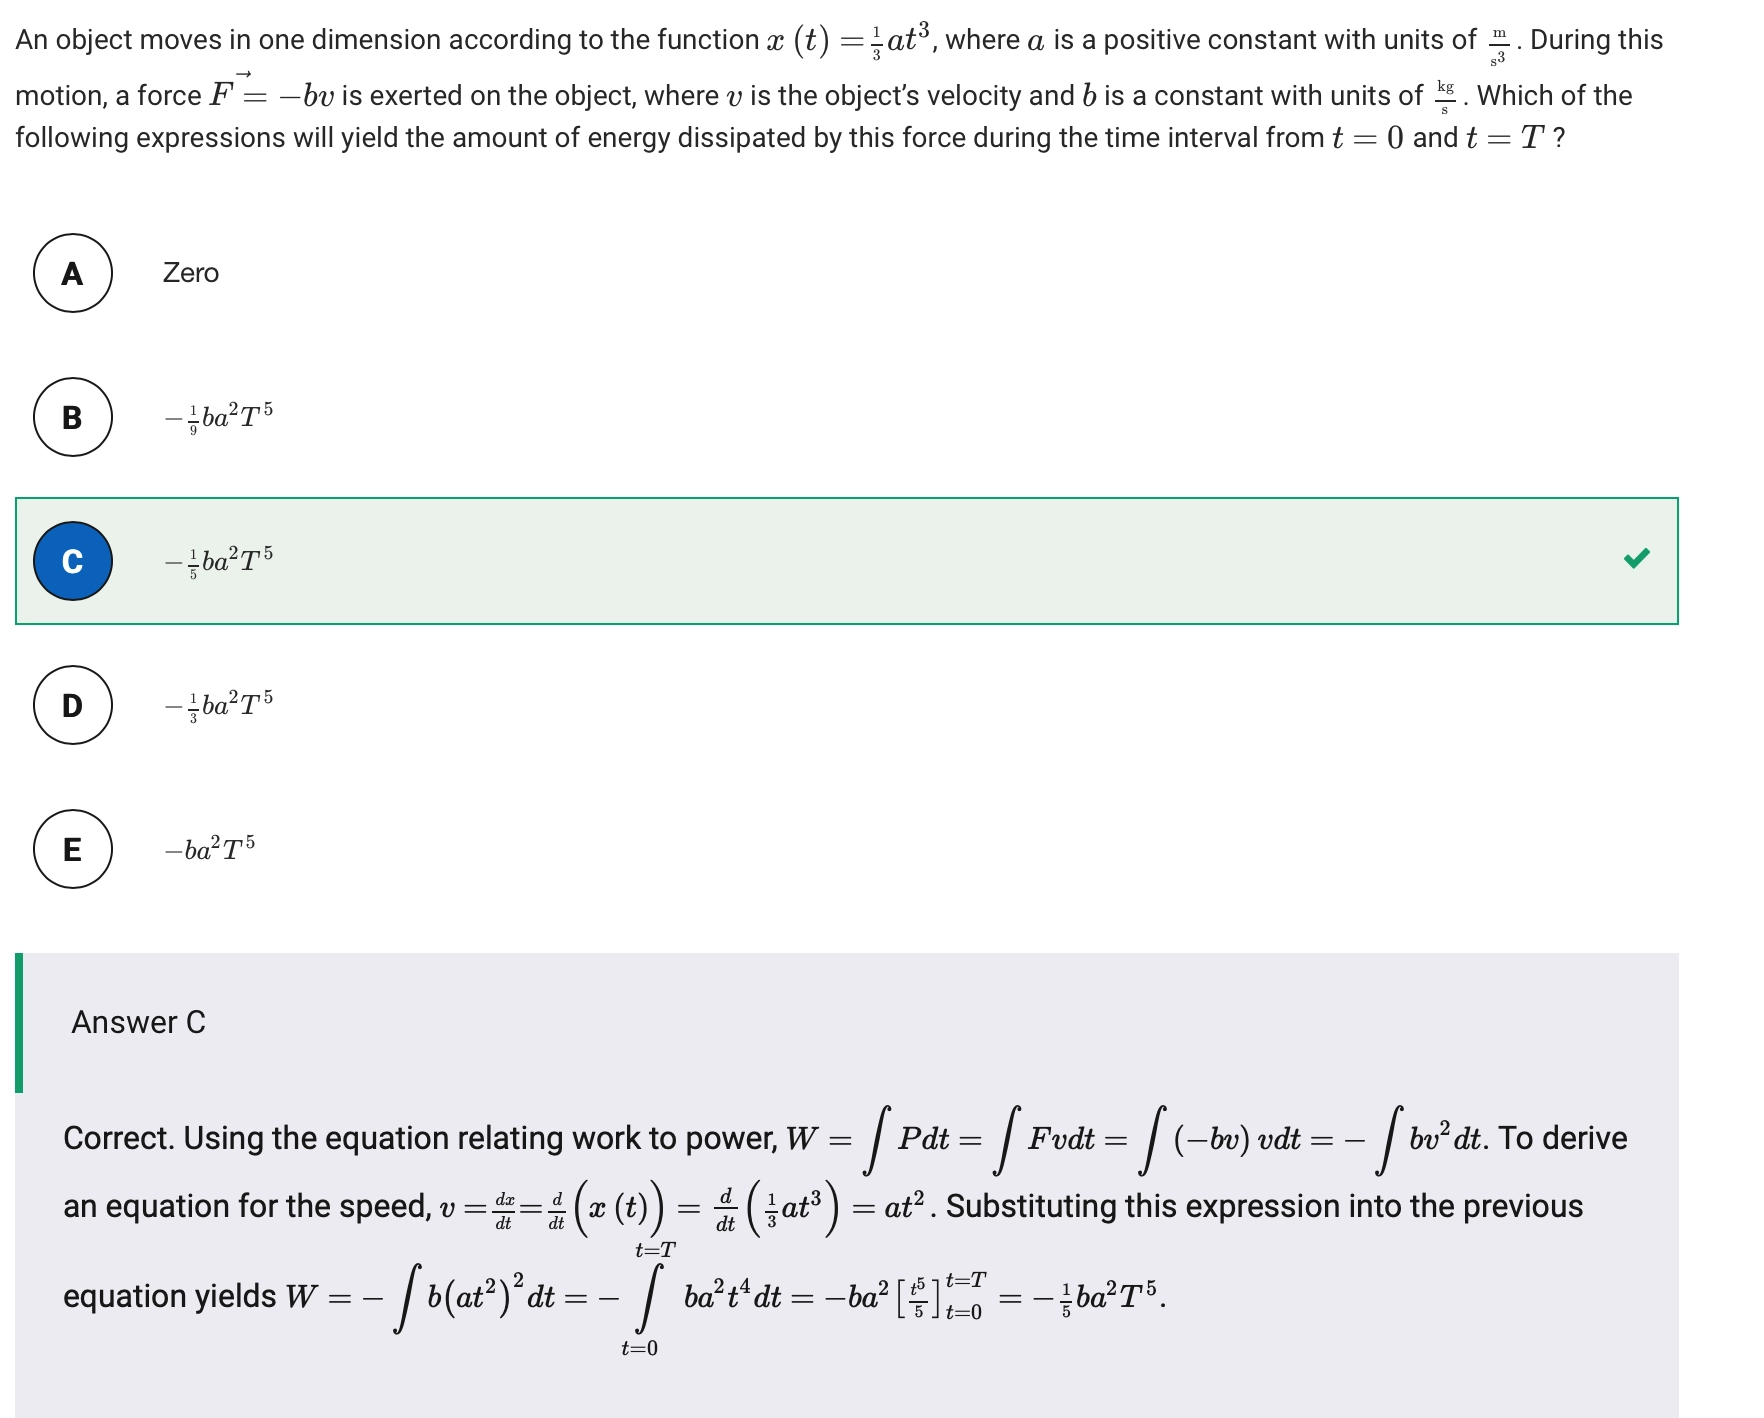This screenshot has width=1764, height=1418.
Task: Select answer choice D circle
Action: point(73,705)
